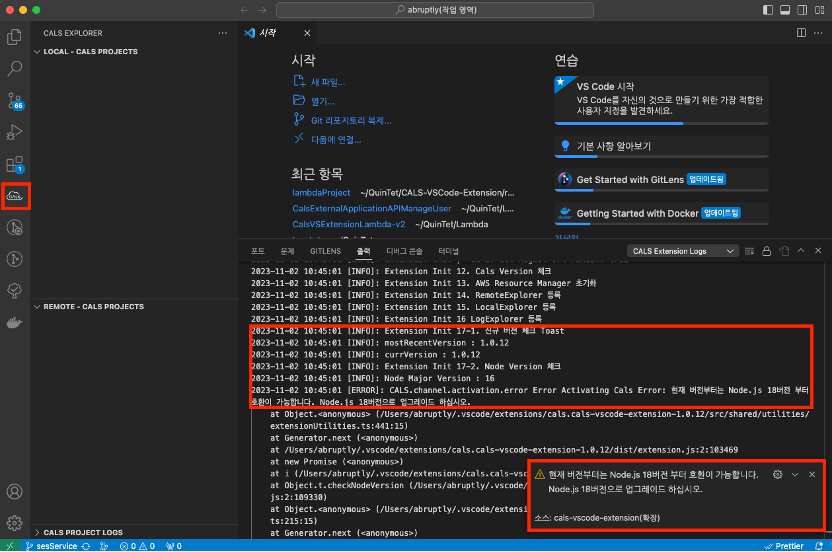This screenshot has height=552, width=832.
Task: Clear the output panel contents
Action: [749, 251]
